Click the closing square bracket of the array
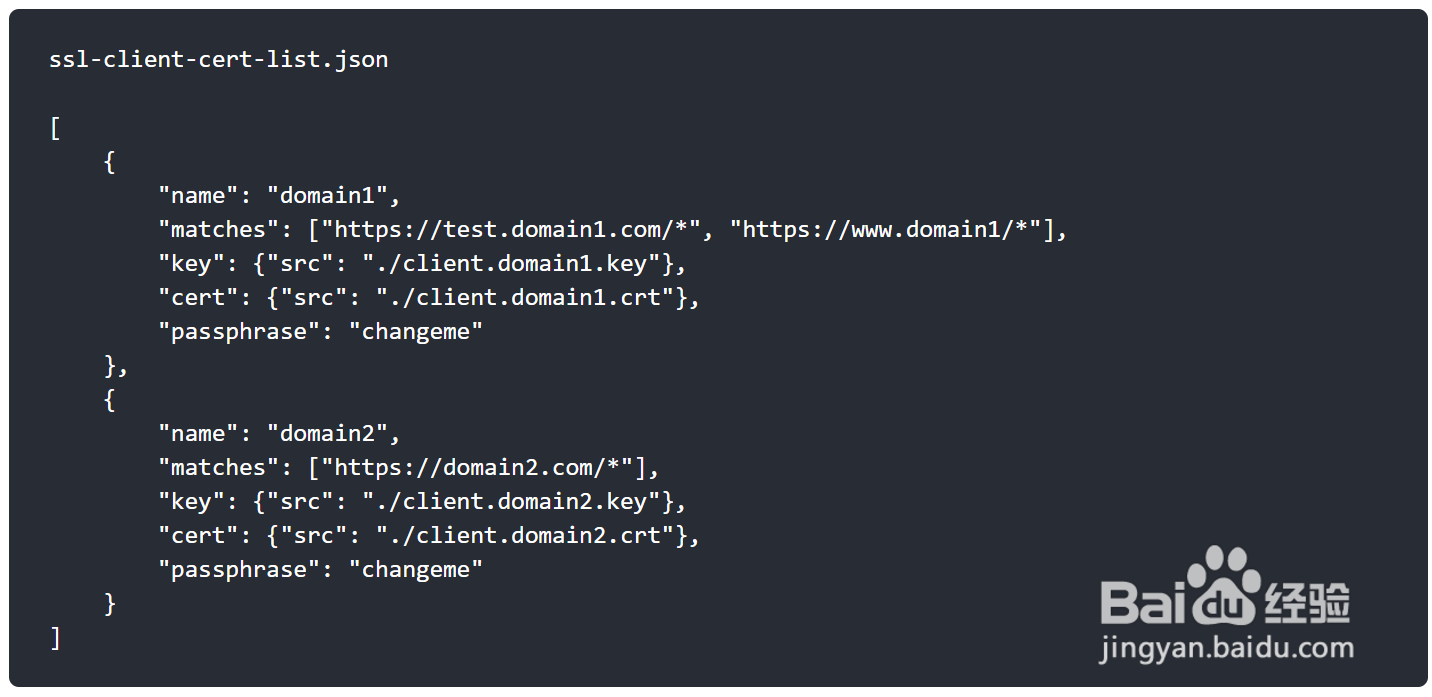The height and width of the screenshot is (697, 1432). pyautogui.click(x=55, y=638)
